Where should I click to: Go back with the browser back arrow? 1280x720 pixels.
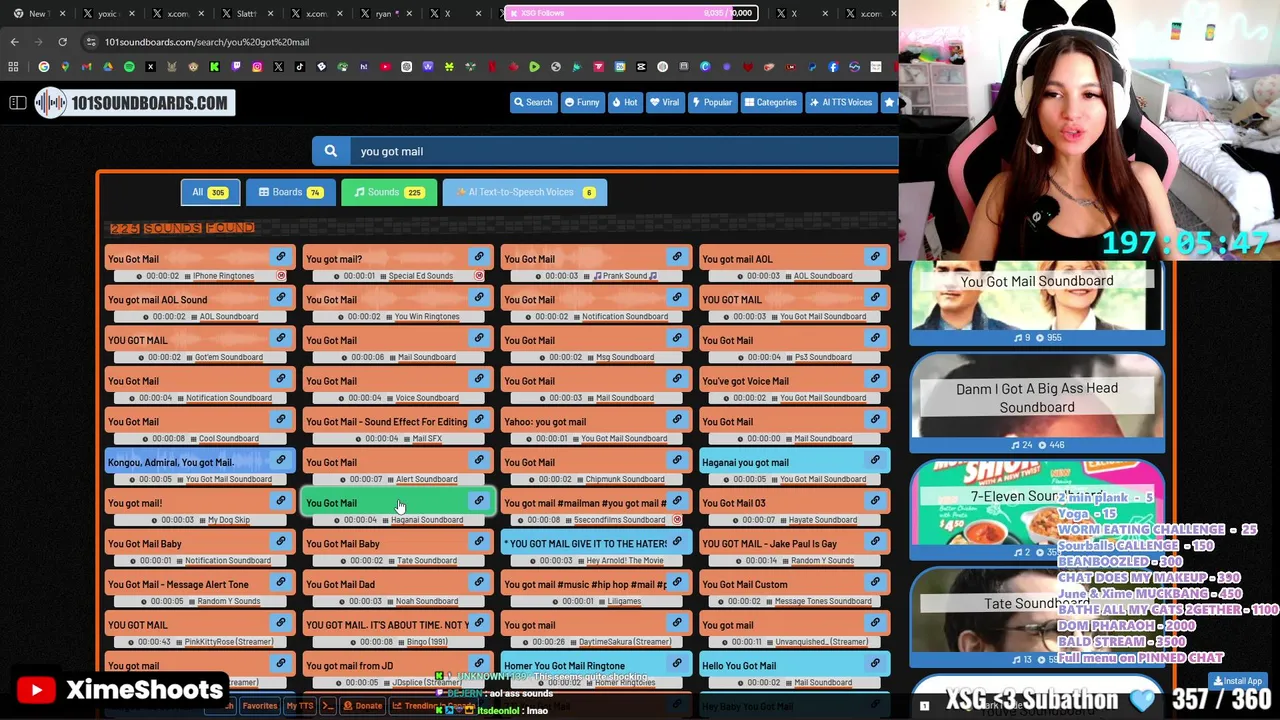(x=14, y=42)
